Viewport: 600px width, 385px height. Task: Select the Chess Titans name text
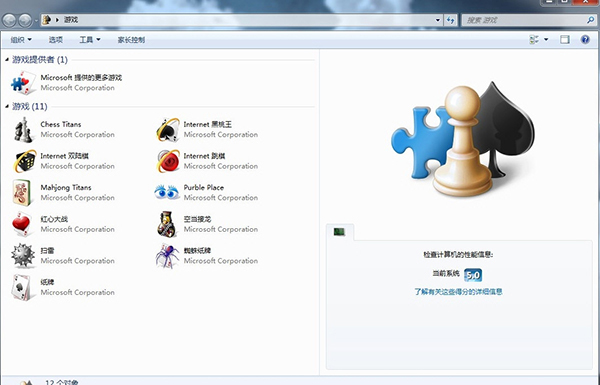[x=61, y=124]
